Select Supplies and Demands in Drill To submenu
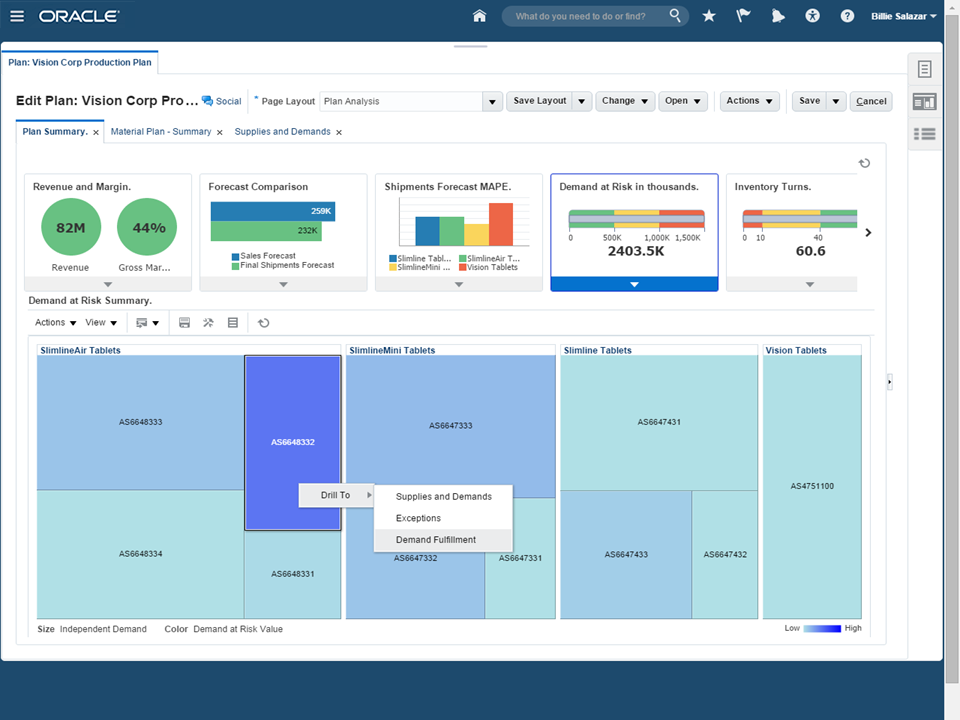This screenshot has height=720, width=960. pos(443,497)
